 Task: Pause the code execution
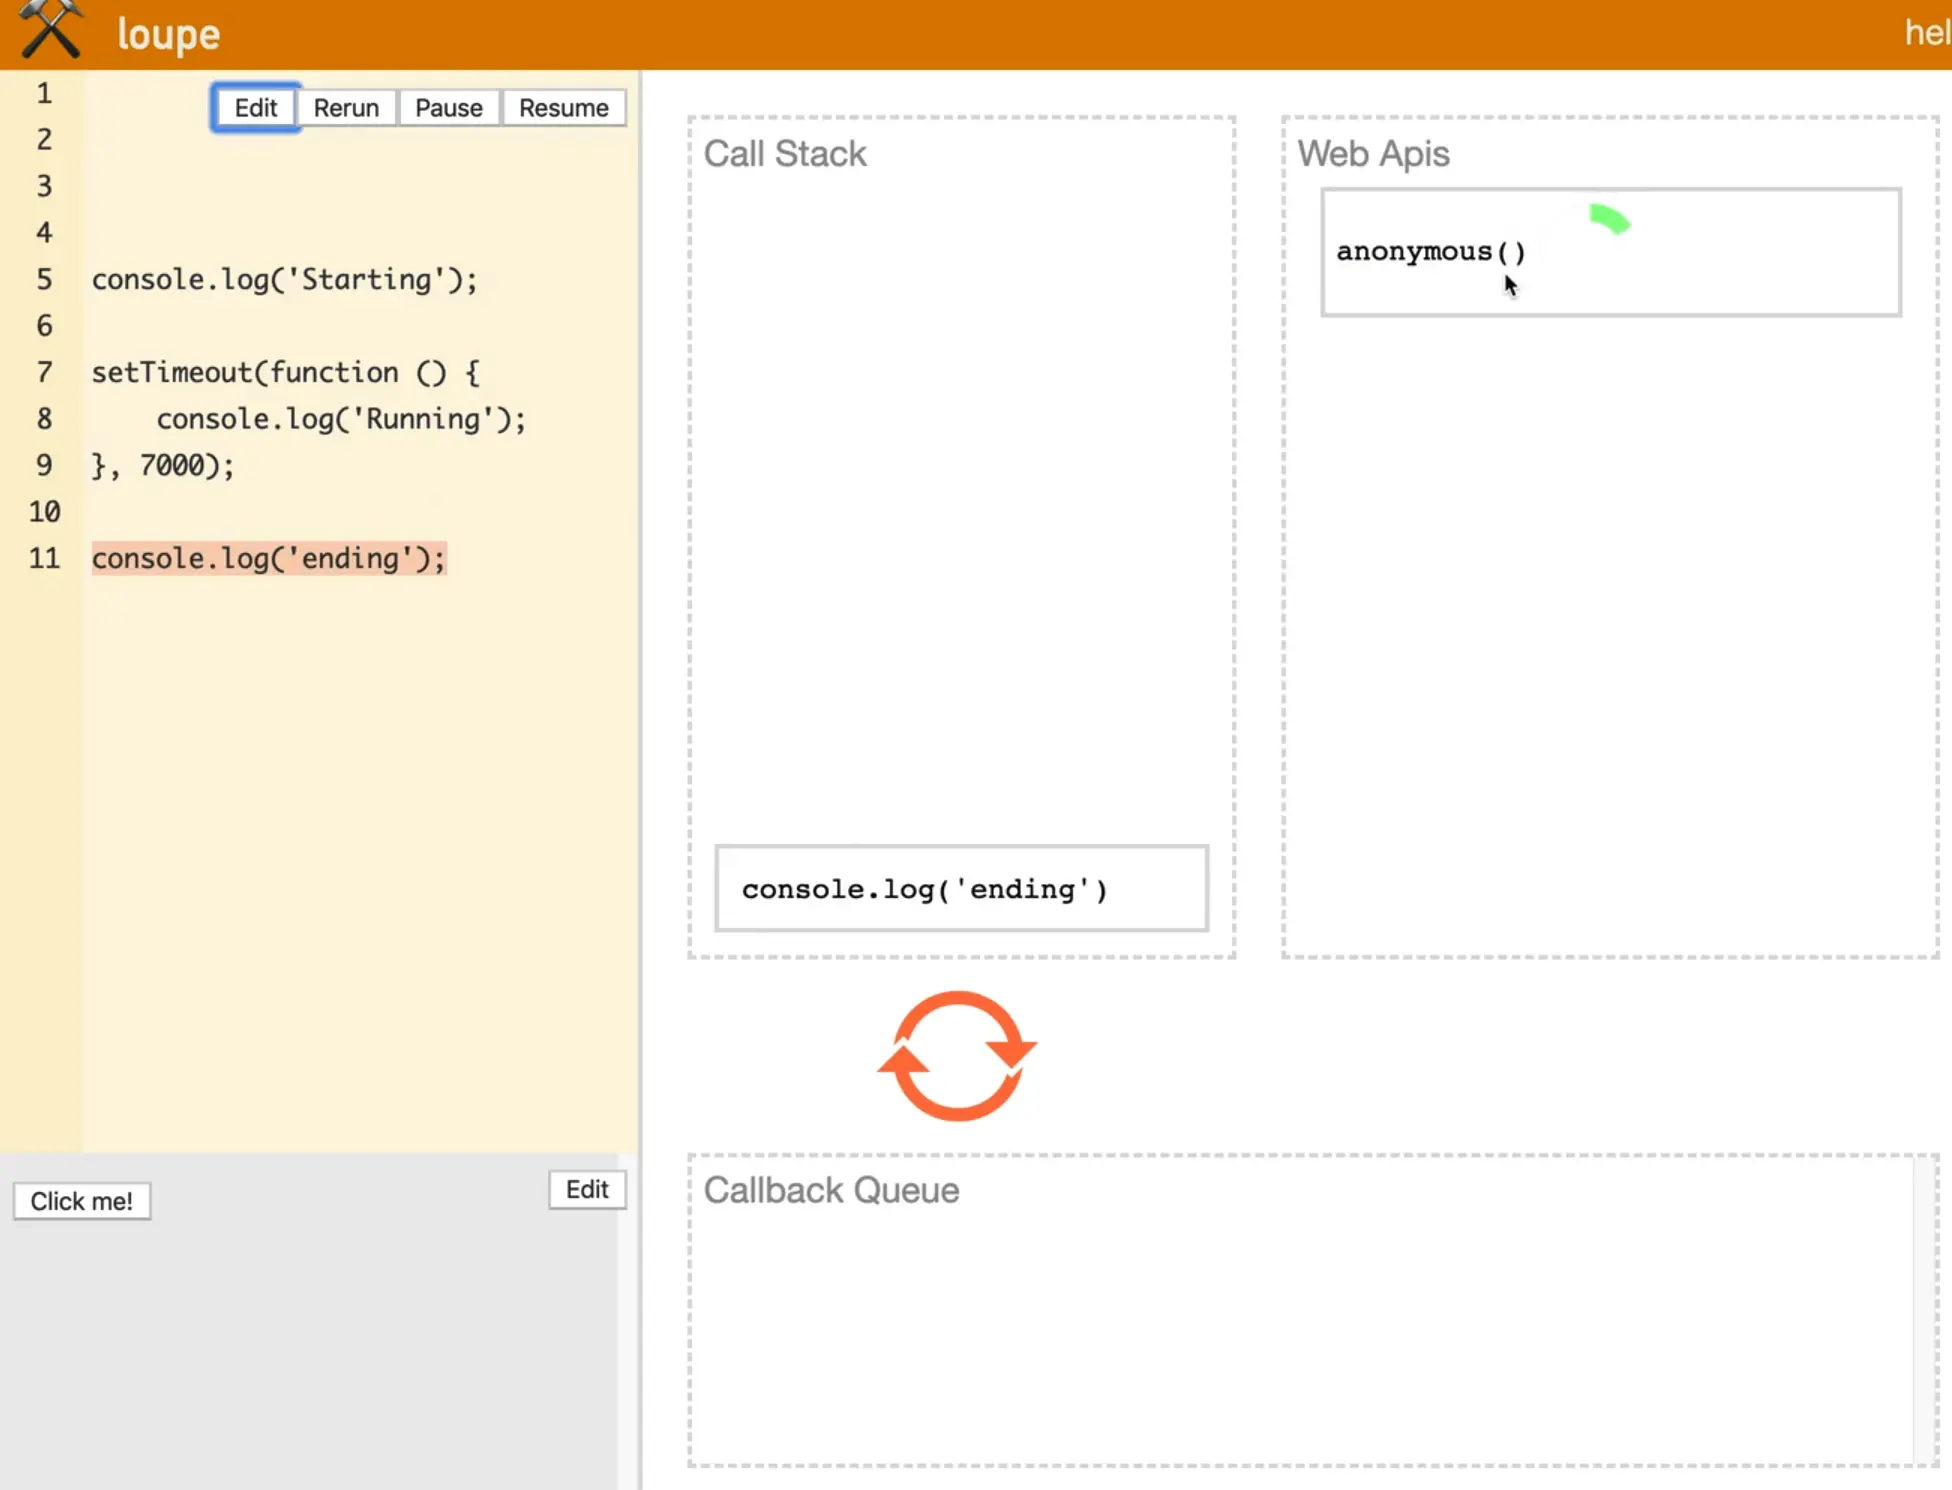(x=448, y=108)
